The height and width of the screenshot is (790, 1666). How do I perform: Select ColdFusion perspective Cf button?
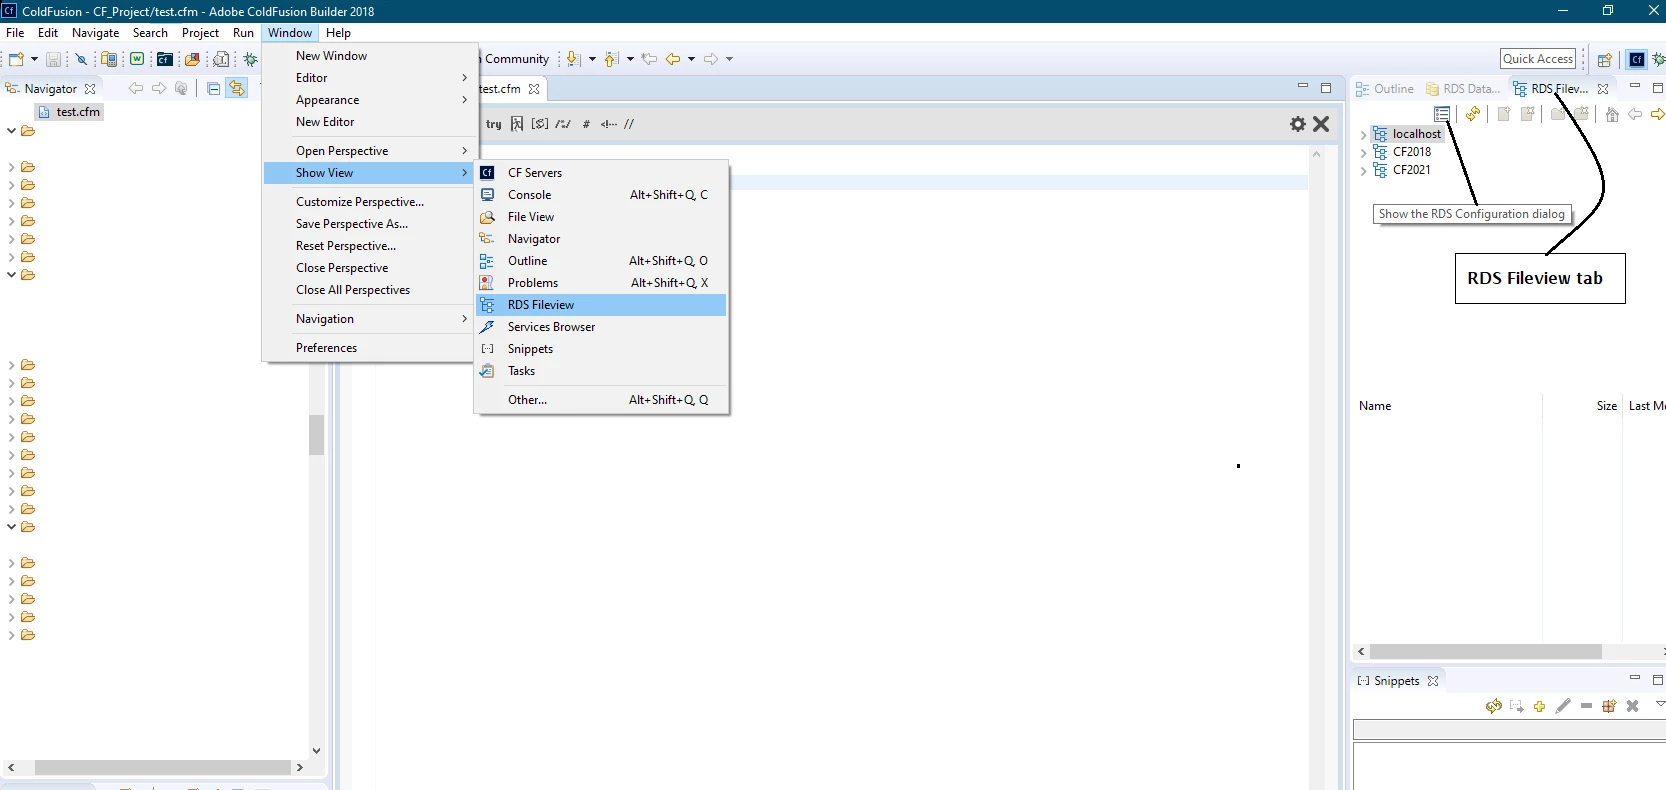pos(1637,60)
